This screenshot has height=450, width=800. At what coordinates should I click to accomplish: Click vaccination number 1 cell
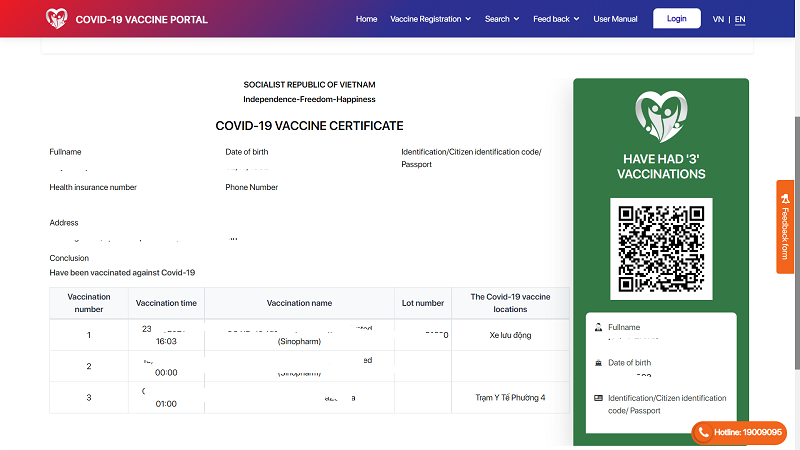coord(89,335)
